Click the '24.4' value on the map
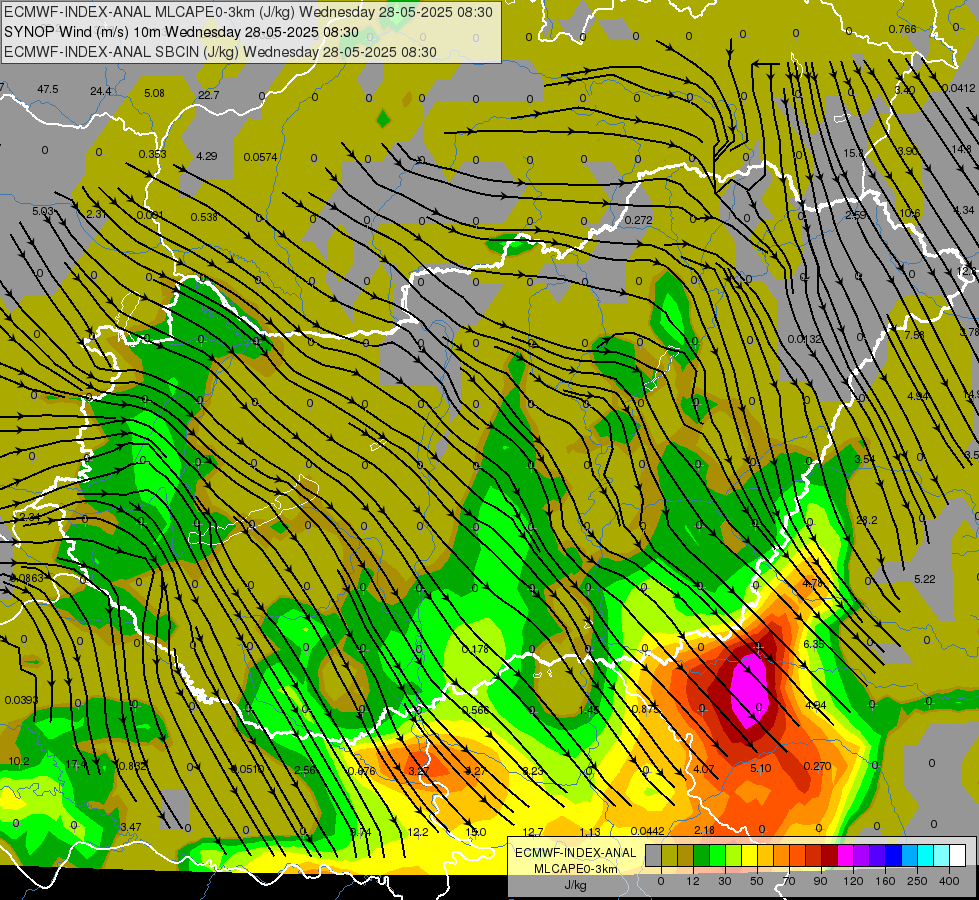This screenshot has height=900, width=979. click(x=101, y=91)
